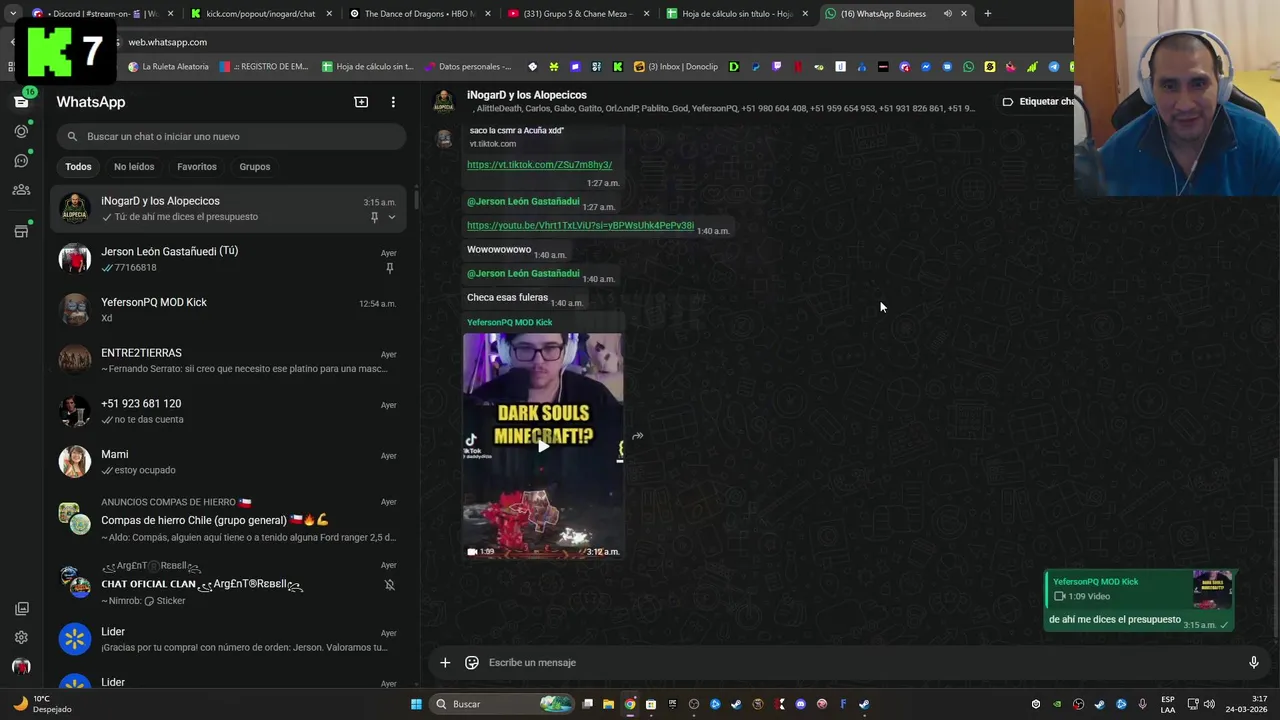Open the youtu.be link in chat

point(580,226)
